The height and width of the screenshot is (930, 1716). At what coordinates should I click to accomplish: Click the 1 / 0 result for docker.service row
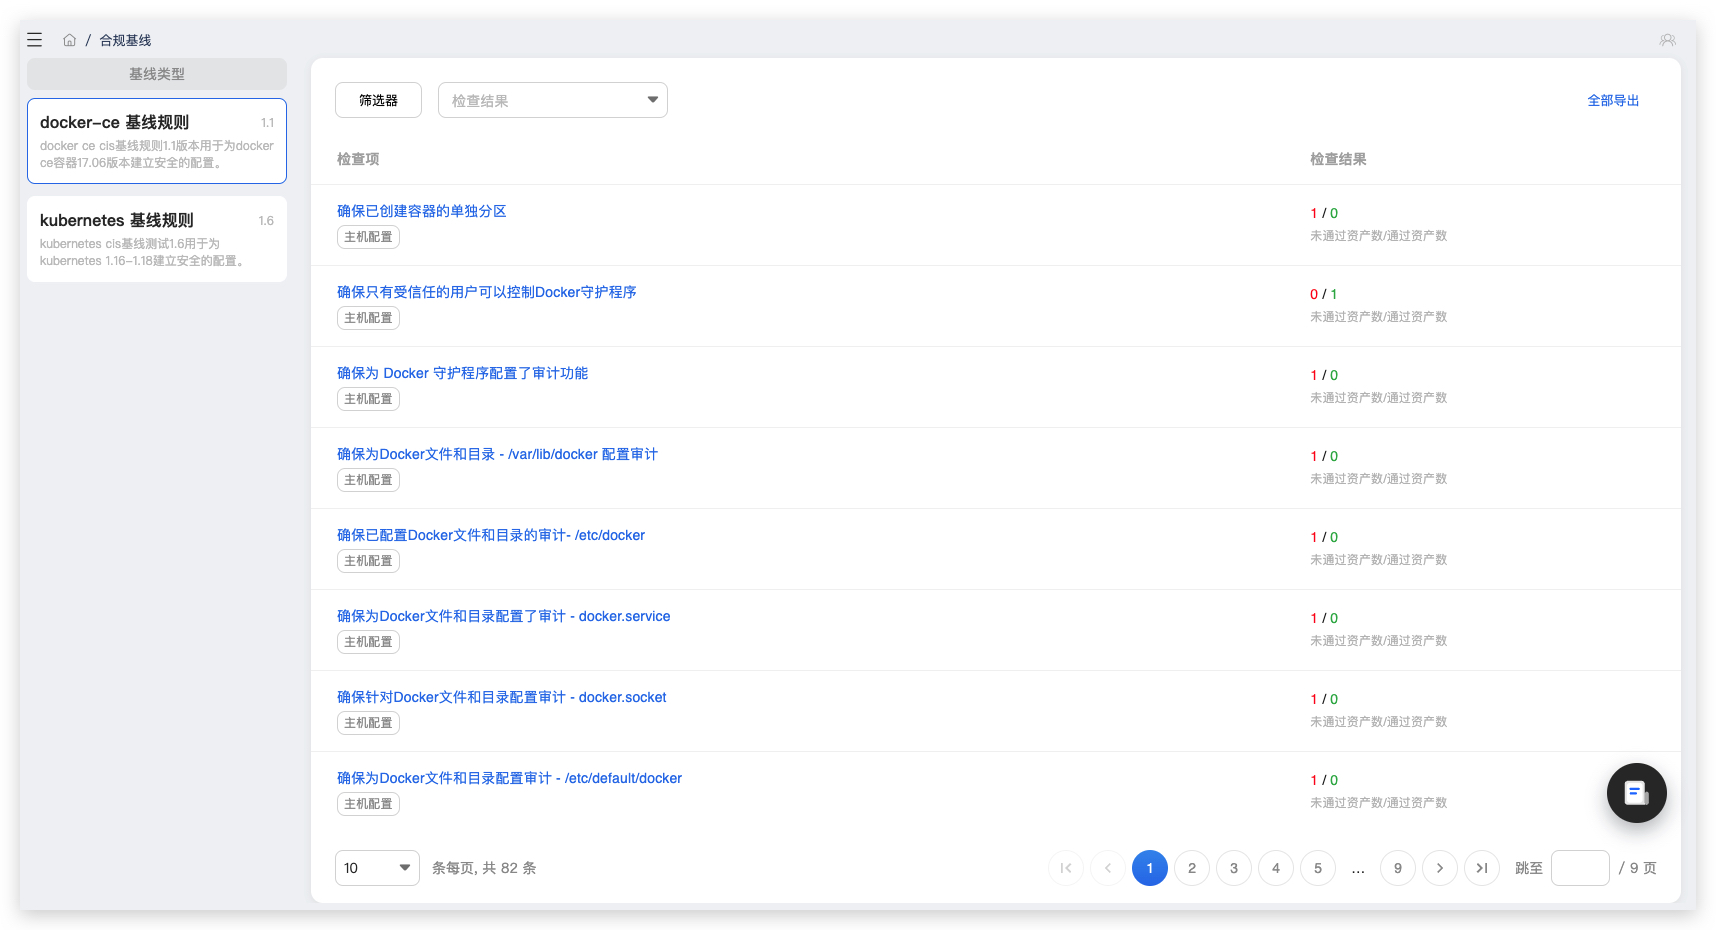click(1323, 618)
